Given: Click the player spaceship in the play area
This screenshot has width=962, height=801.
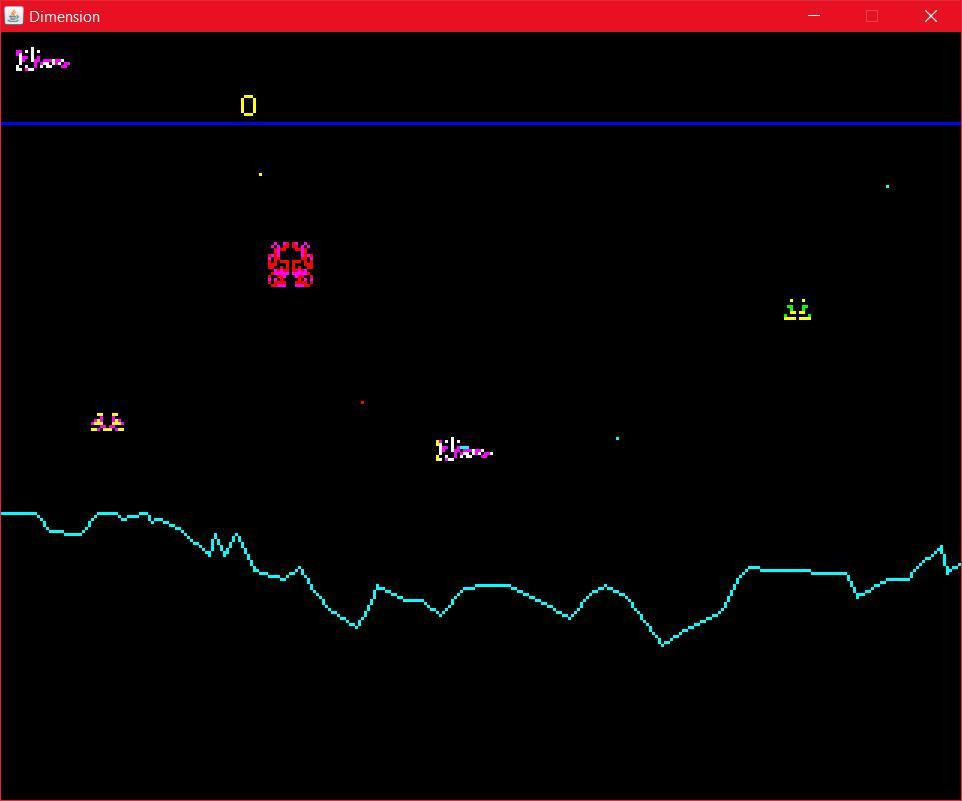Looking at the screenshot, I should pos(464,450).
